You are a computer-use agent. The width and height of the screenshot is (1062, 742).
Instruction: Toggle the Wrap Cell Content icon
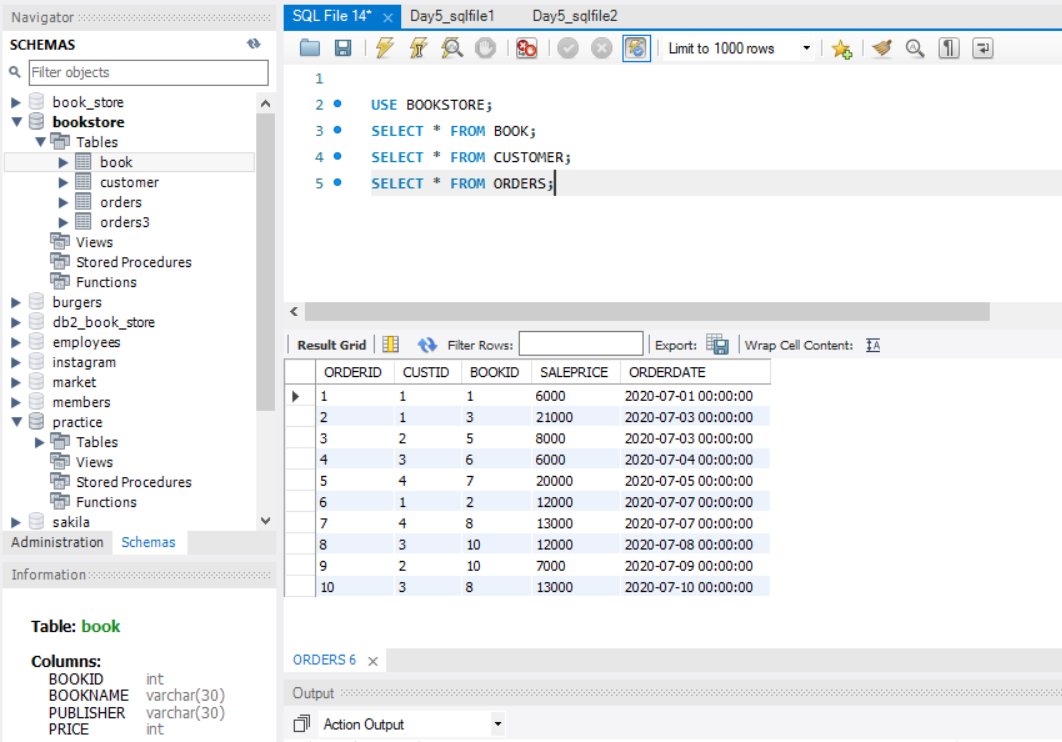pyautogui.click(x=873, y=345)
